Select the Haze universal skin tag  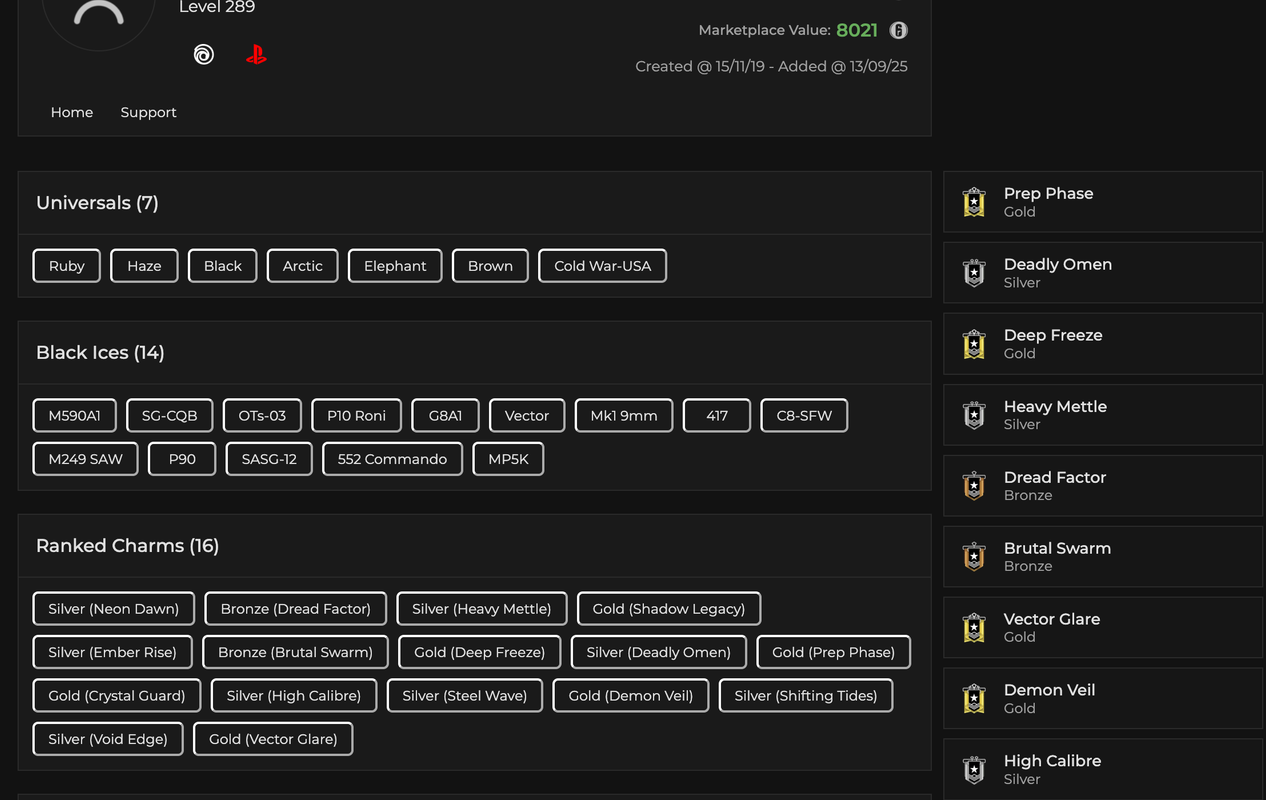pyautogui.click(x=144, y=266)
